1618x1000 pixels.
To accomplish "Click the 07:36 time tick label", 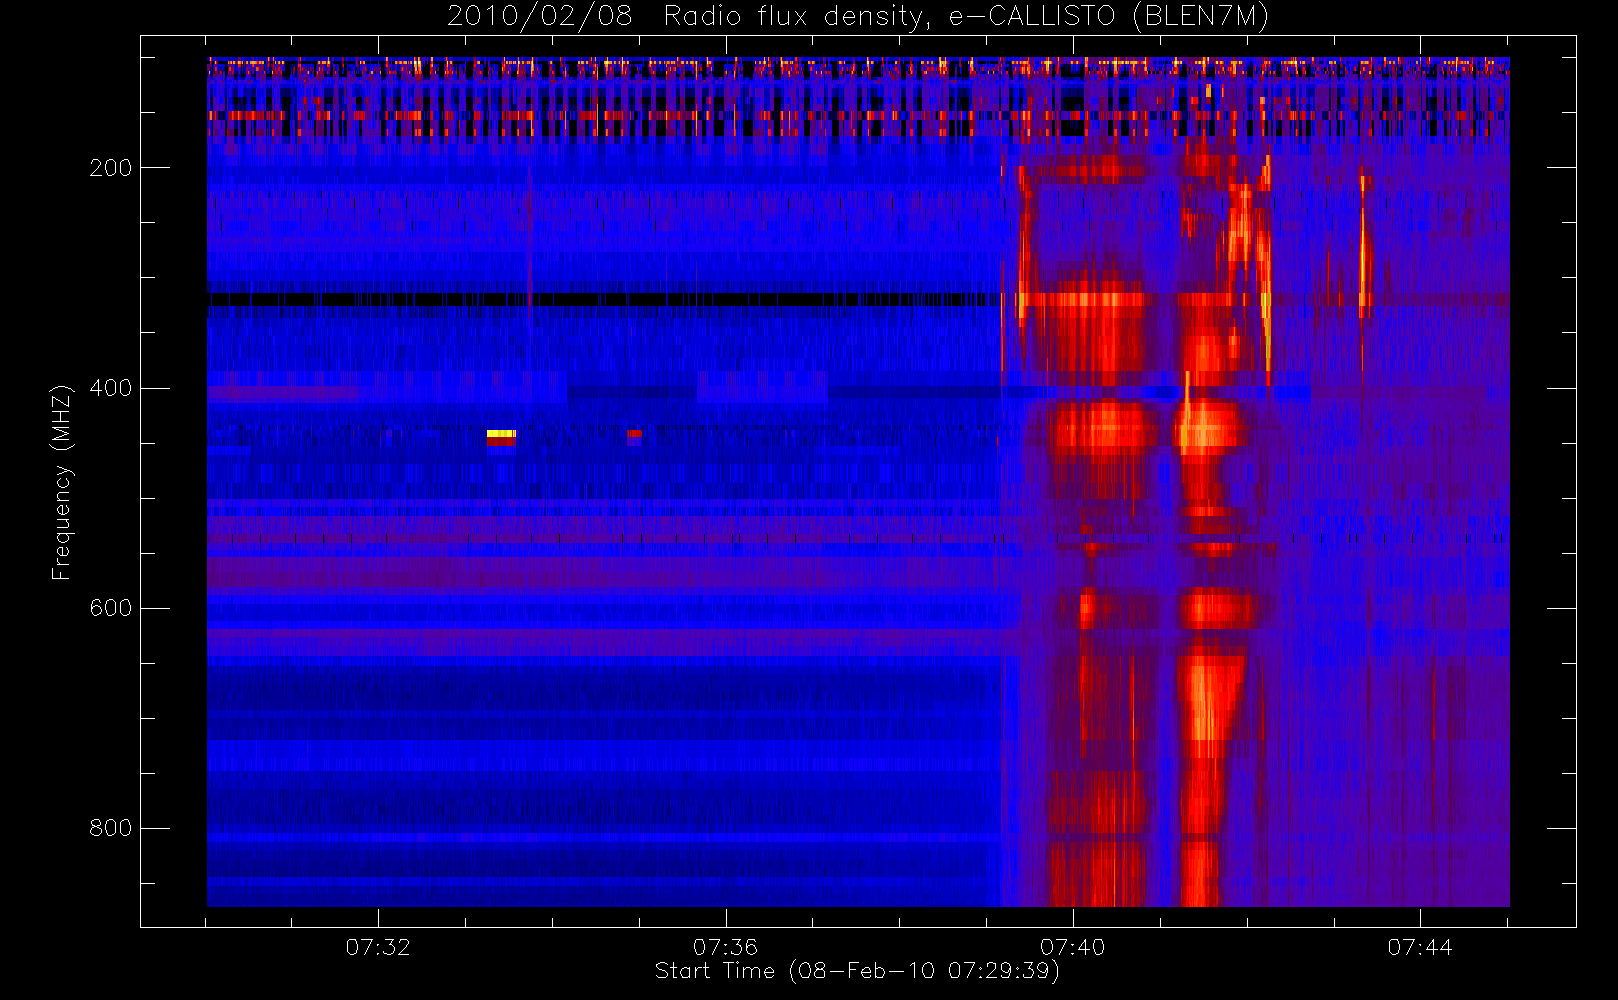I will [x=725, y=947].
